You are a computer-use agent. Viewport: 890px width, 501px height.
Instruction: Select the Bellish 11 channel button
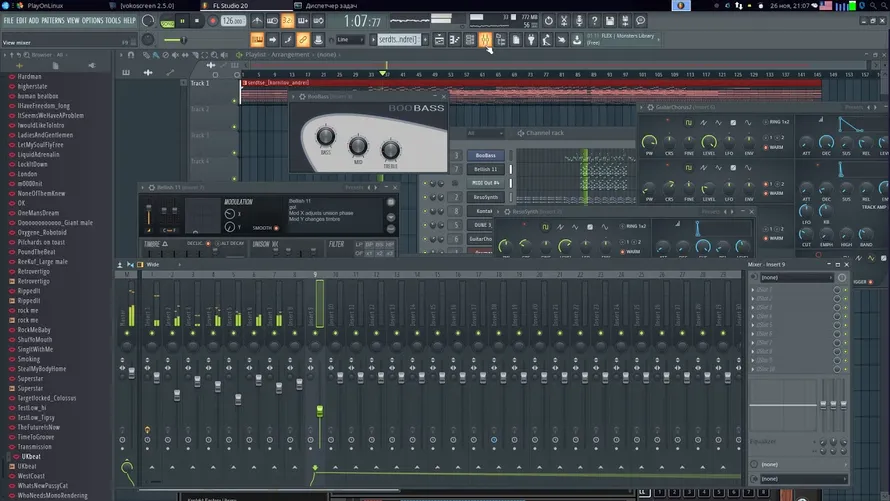tap(485, 169)
